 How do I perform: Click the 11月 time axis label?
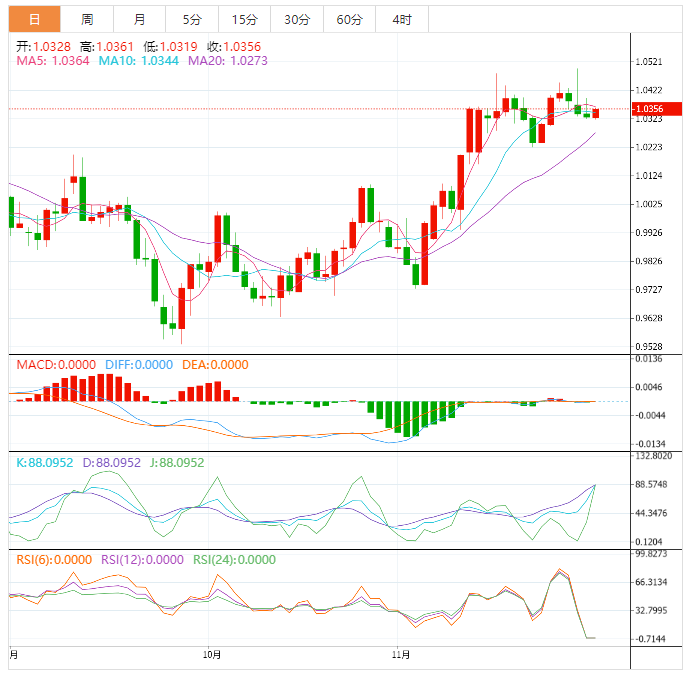(401, 655)
